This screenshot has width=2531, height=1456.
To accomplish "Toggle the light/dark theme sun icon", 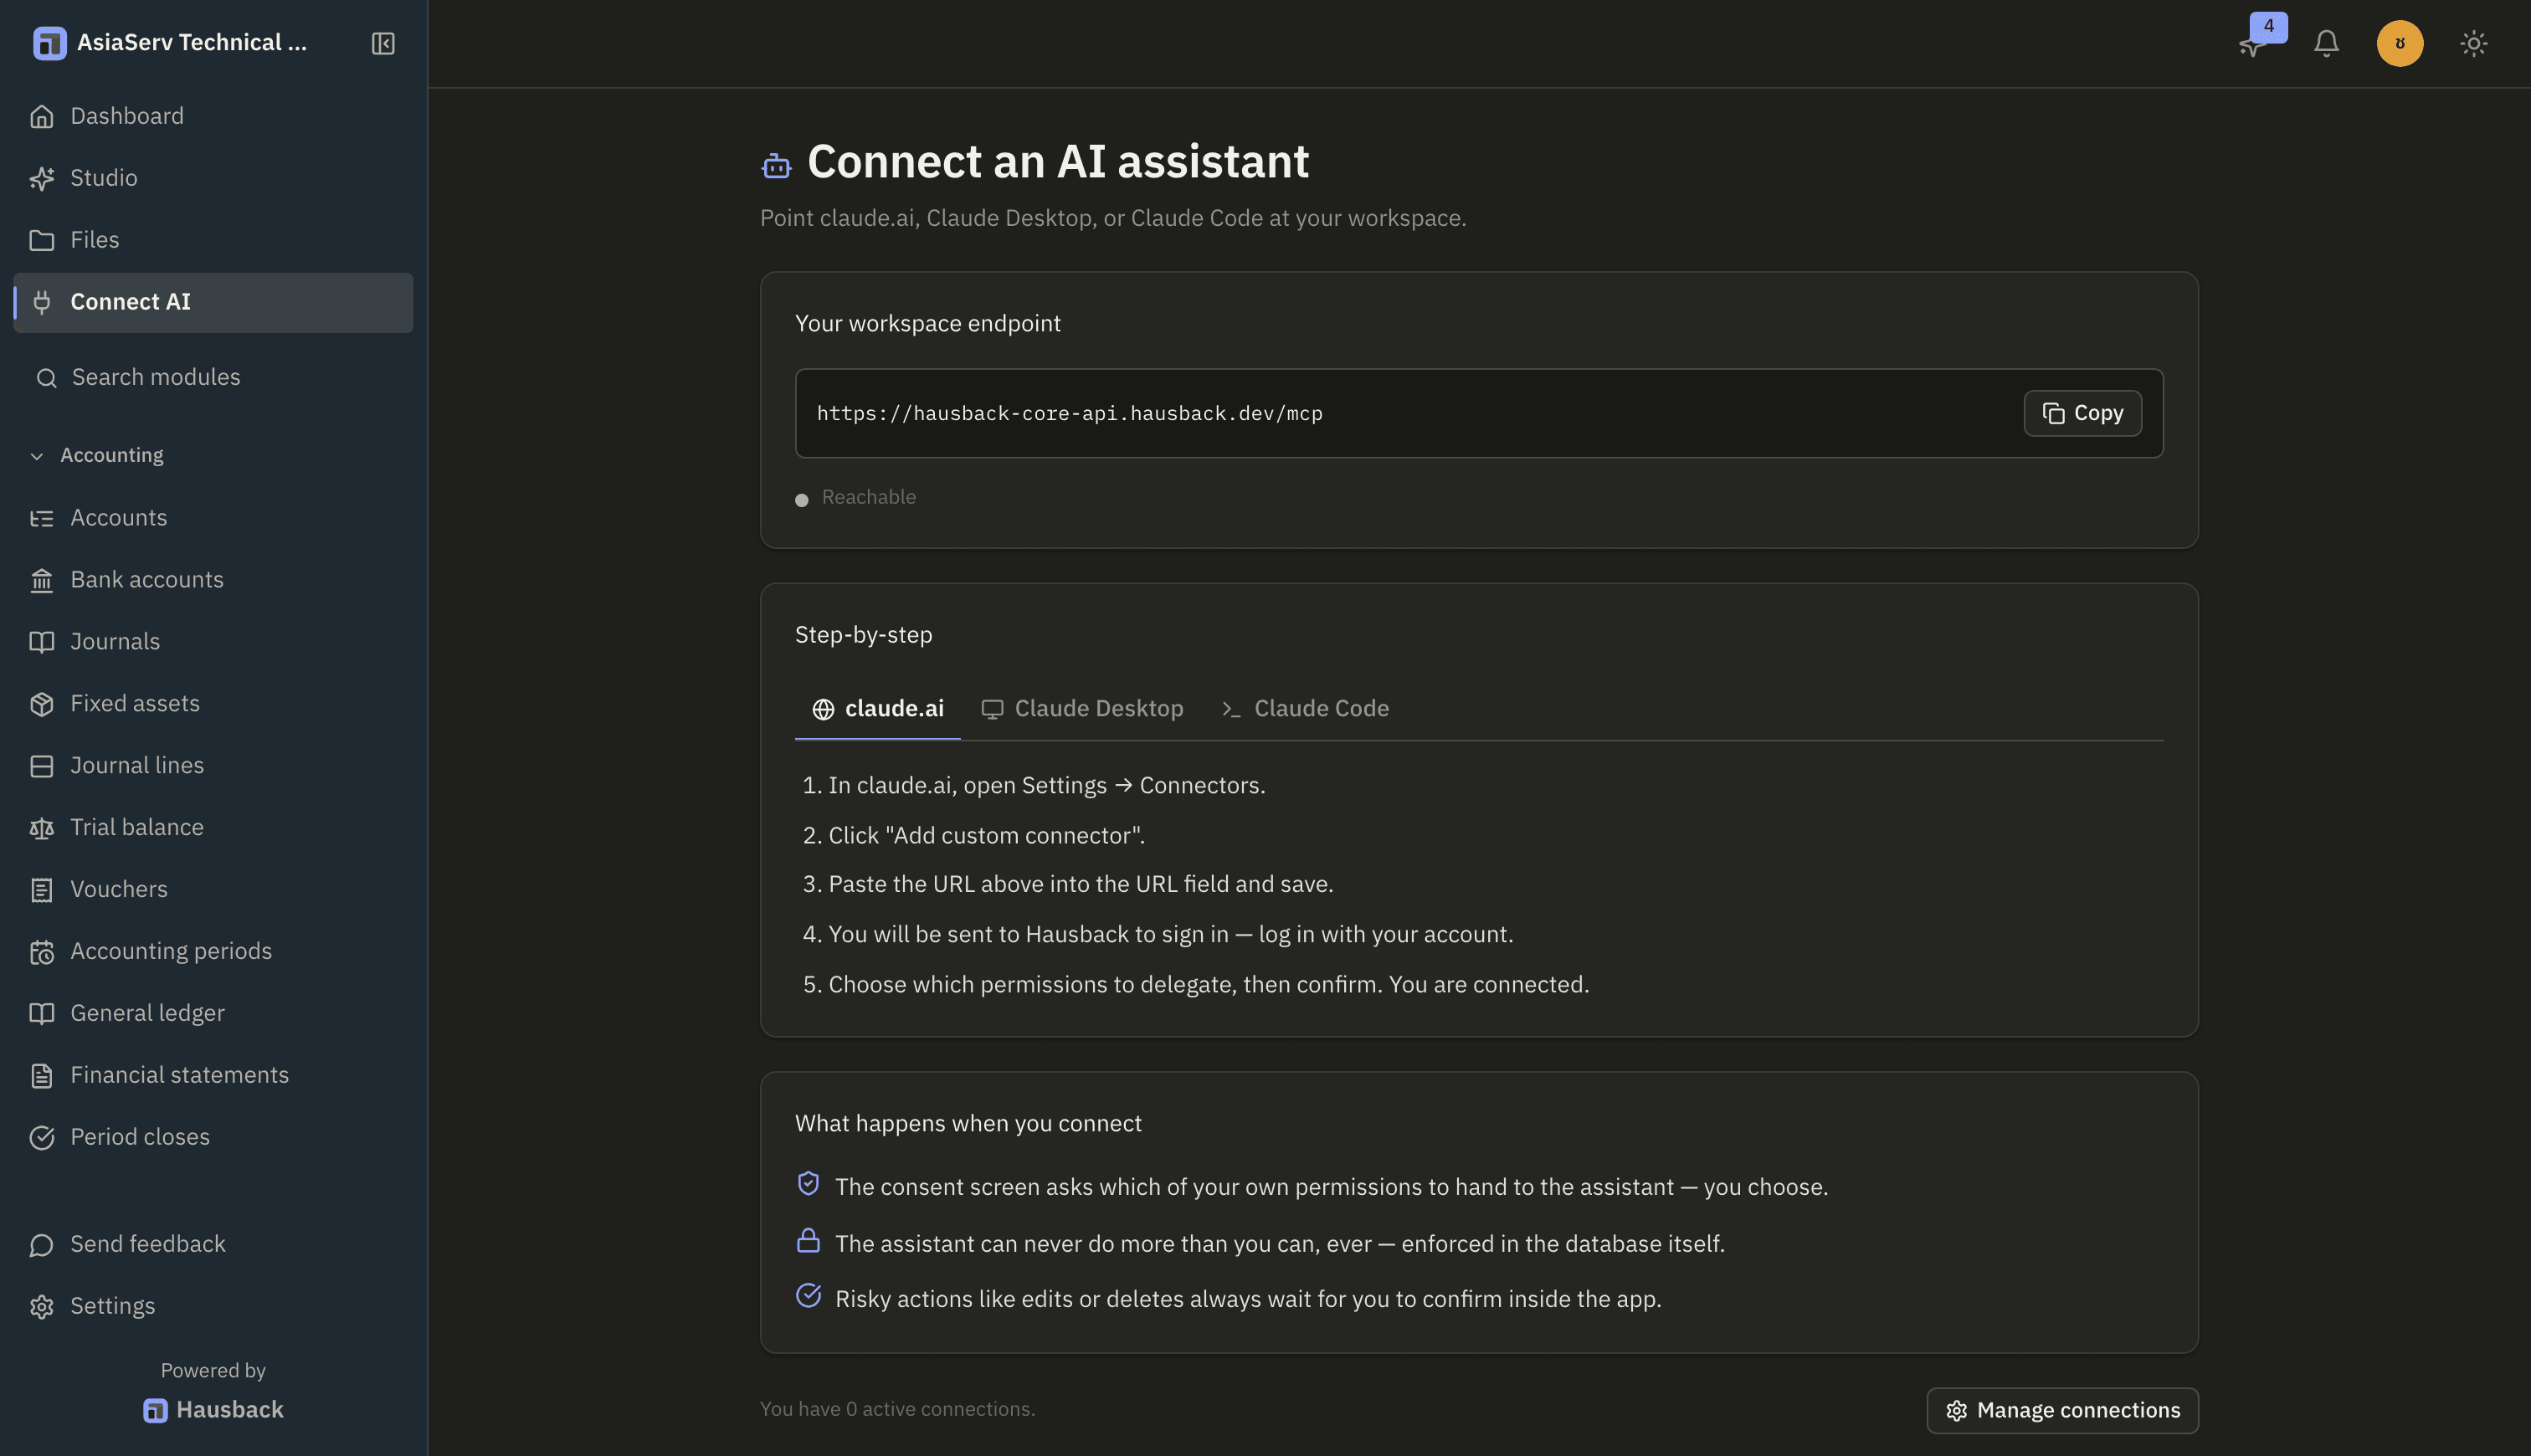I will (x=2473, y=43).
